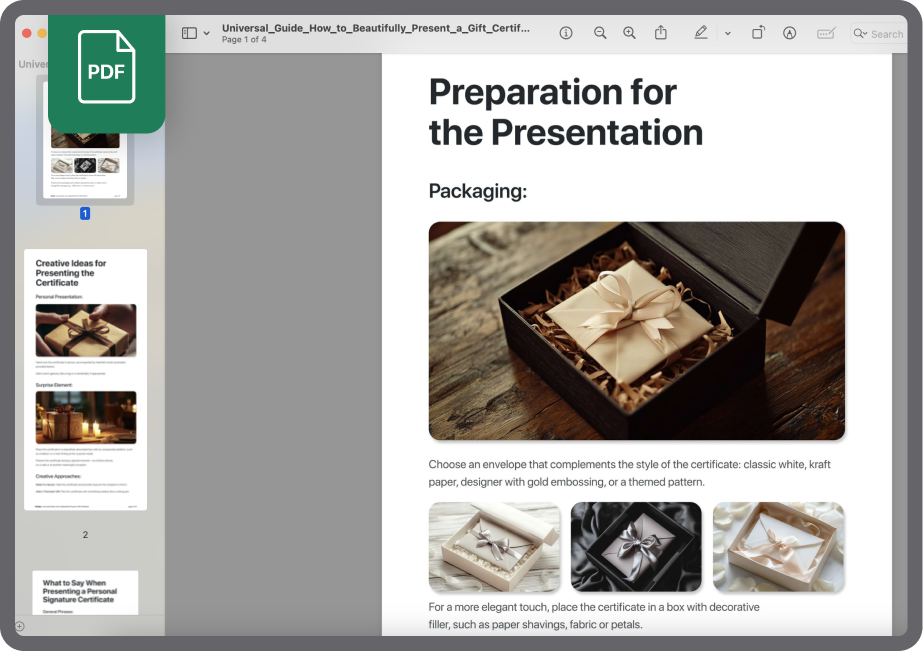Expand the highlight color dropdown arrow
The width and height of the screenshot is (923, 651).
(727, 33)
